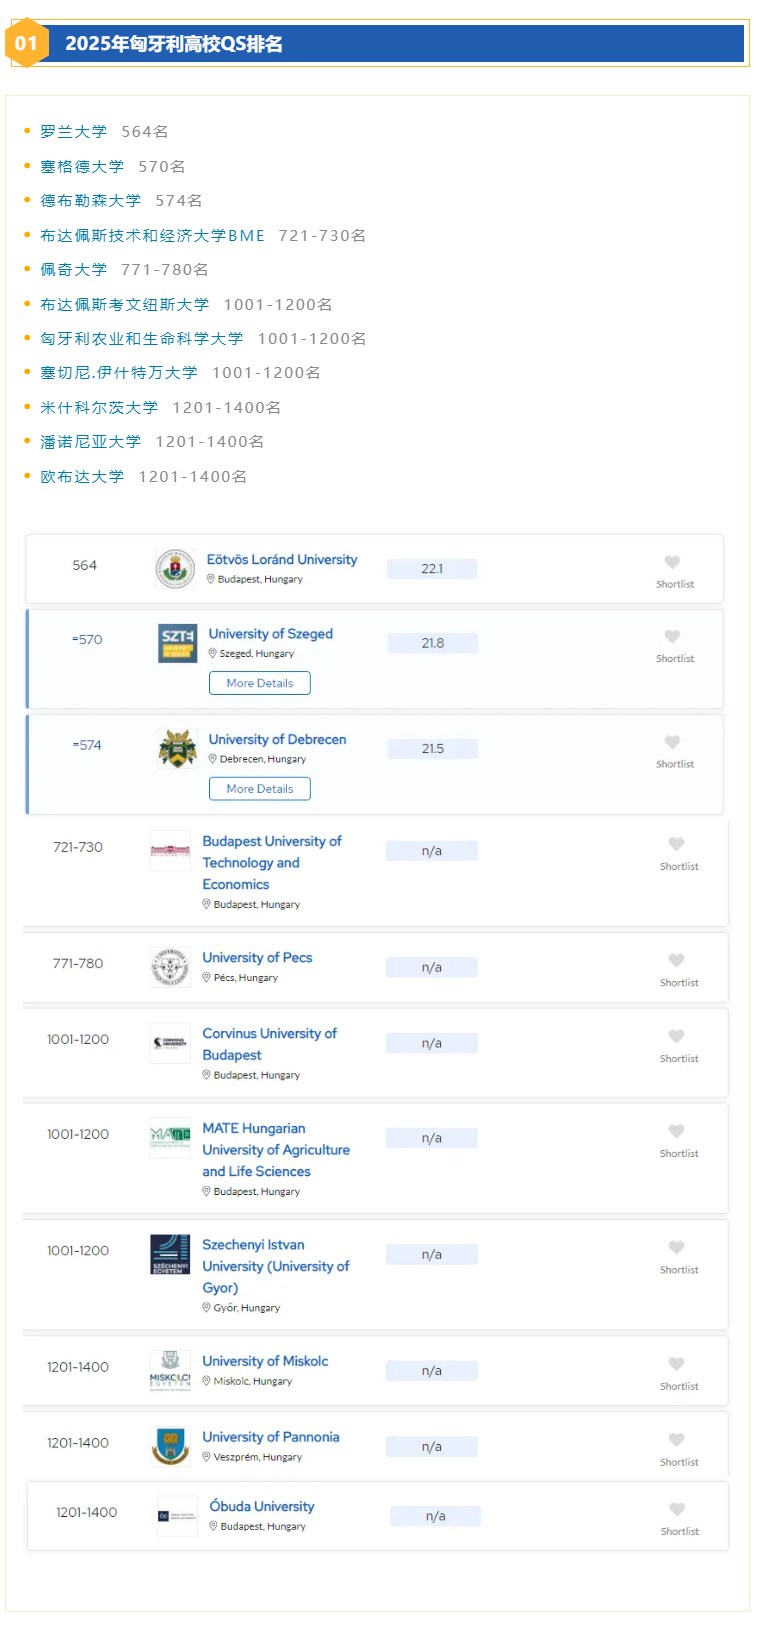The height and width of the screenshot is (1649, 759).
Task: Open MATE Hungarian University of Agriculture link
Action: [x=276, y=1150]
